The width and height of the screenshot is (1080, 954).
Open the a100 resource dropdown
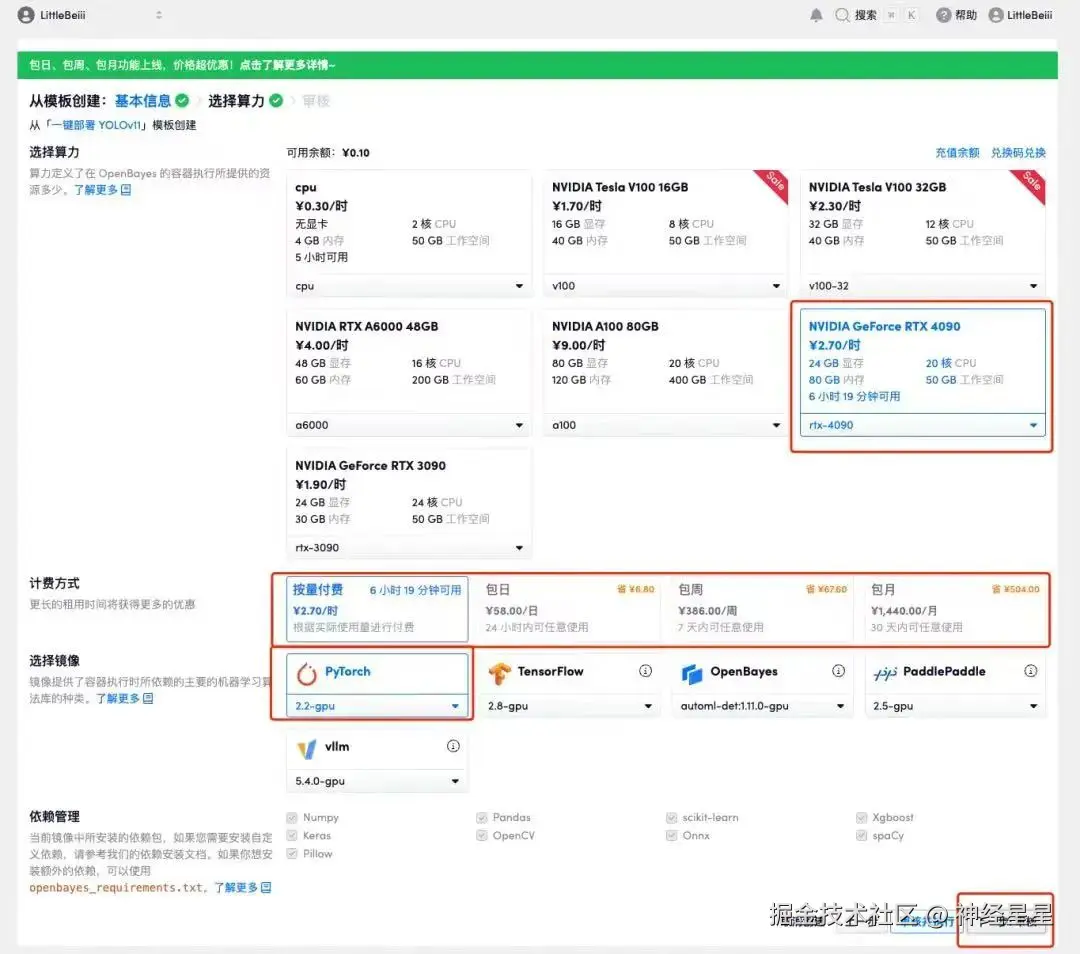(x=666, y=425)
